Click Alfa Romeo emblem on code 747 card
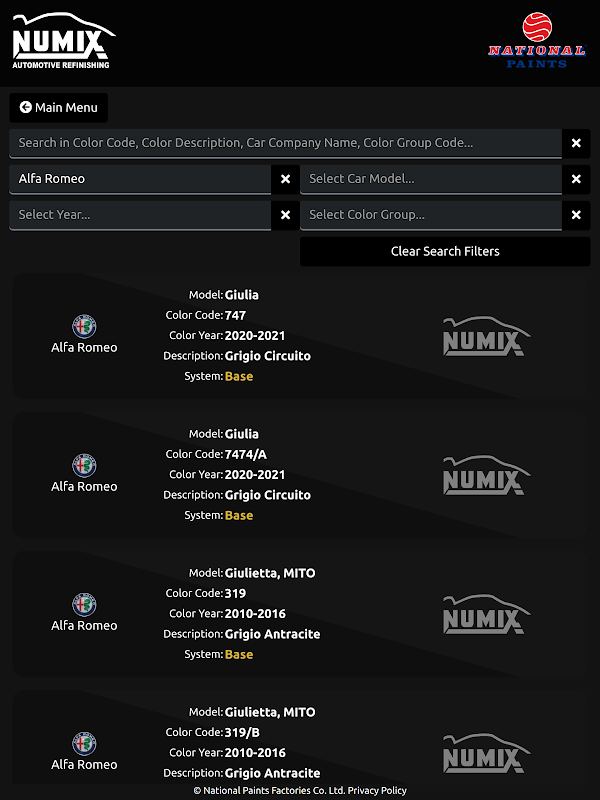This screenshot has width=600, height=800. coord(84,327)
